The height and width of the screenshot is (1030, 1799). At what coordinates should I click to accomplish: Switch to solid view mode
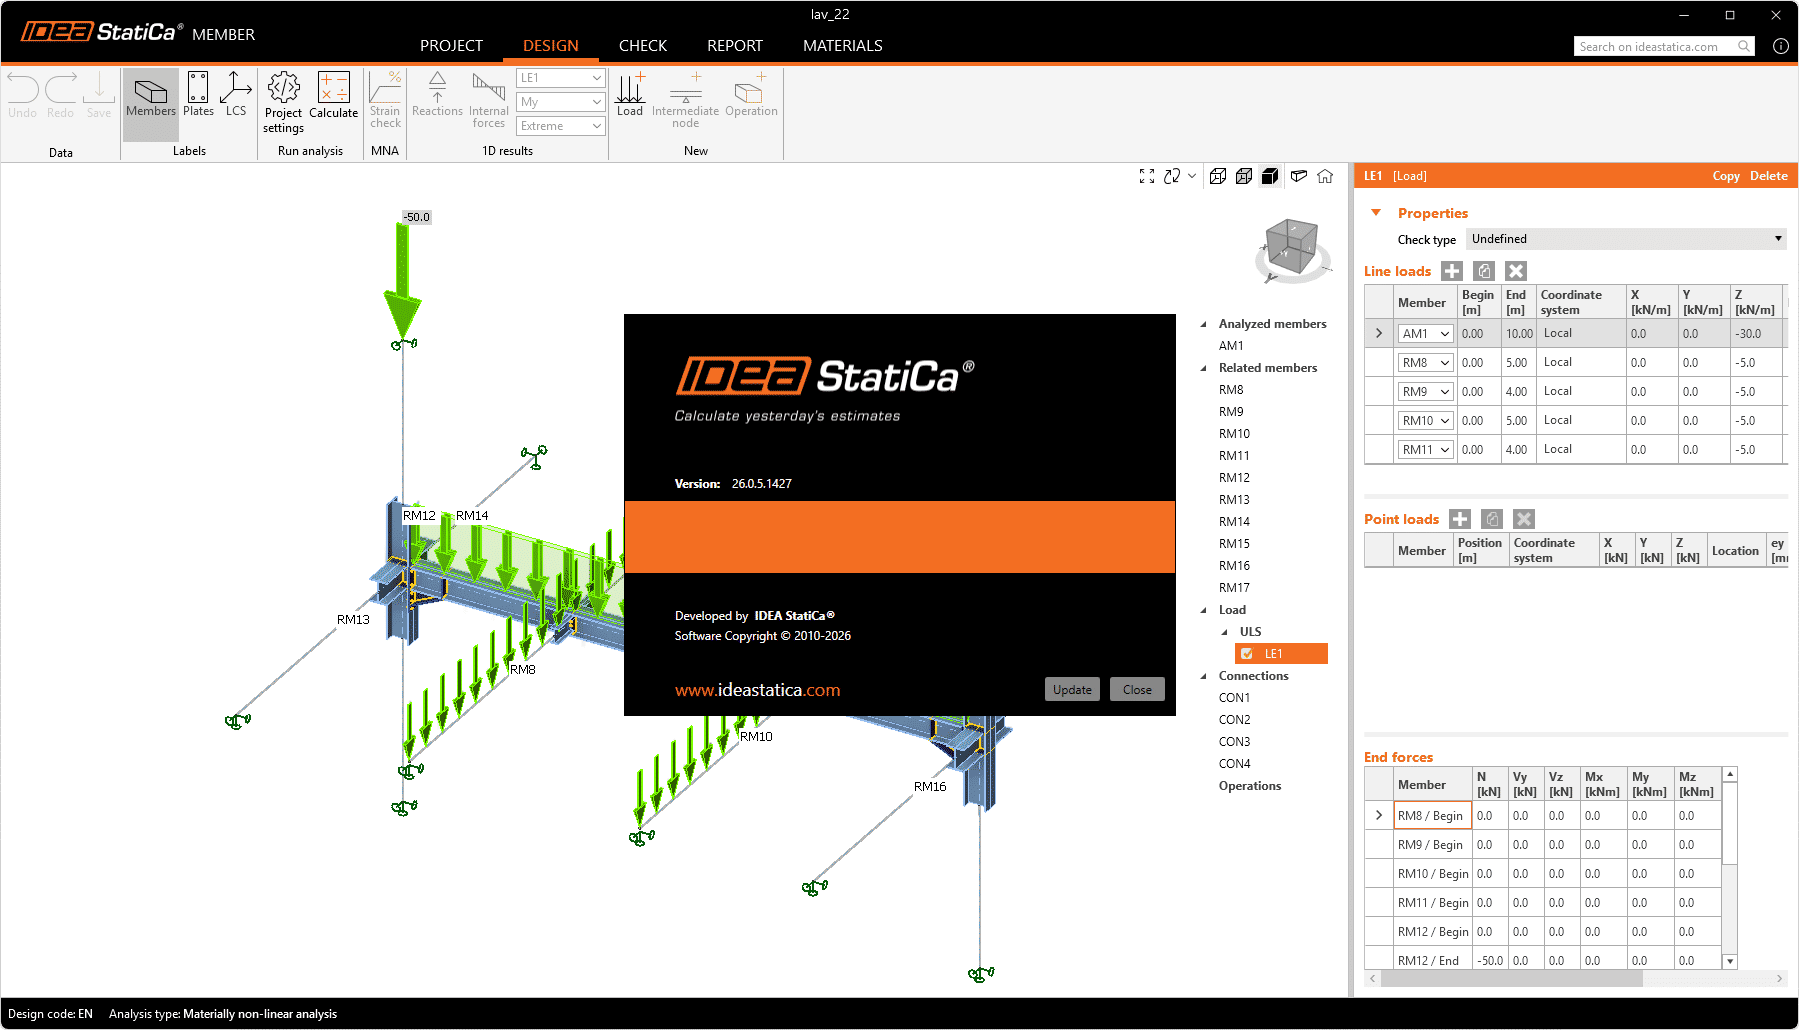click(x=1270, y=176)
